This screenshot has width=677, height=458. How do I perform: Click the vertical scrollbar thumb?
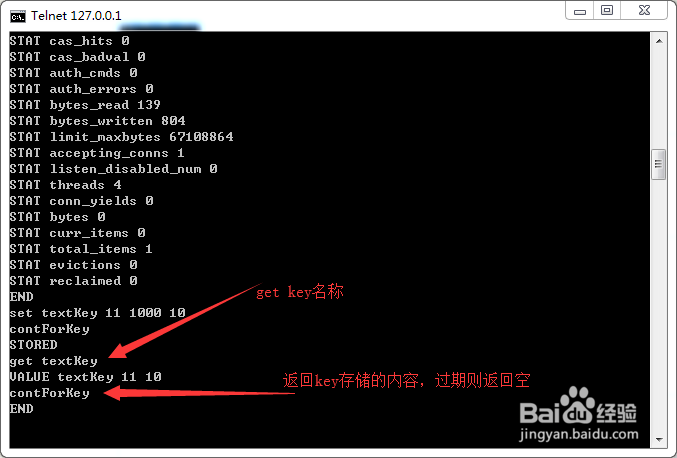(658, 164)
